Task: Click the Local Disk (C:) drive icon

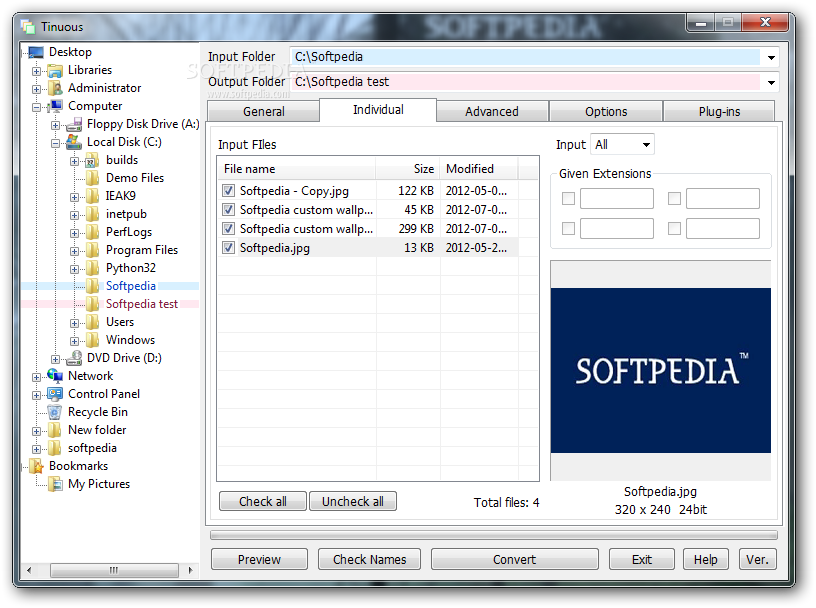Action: (74, 142)
